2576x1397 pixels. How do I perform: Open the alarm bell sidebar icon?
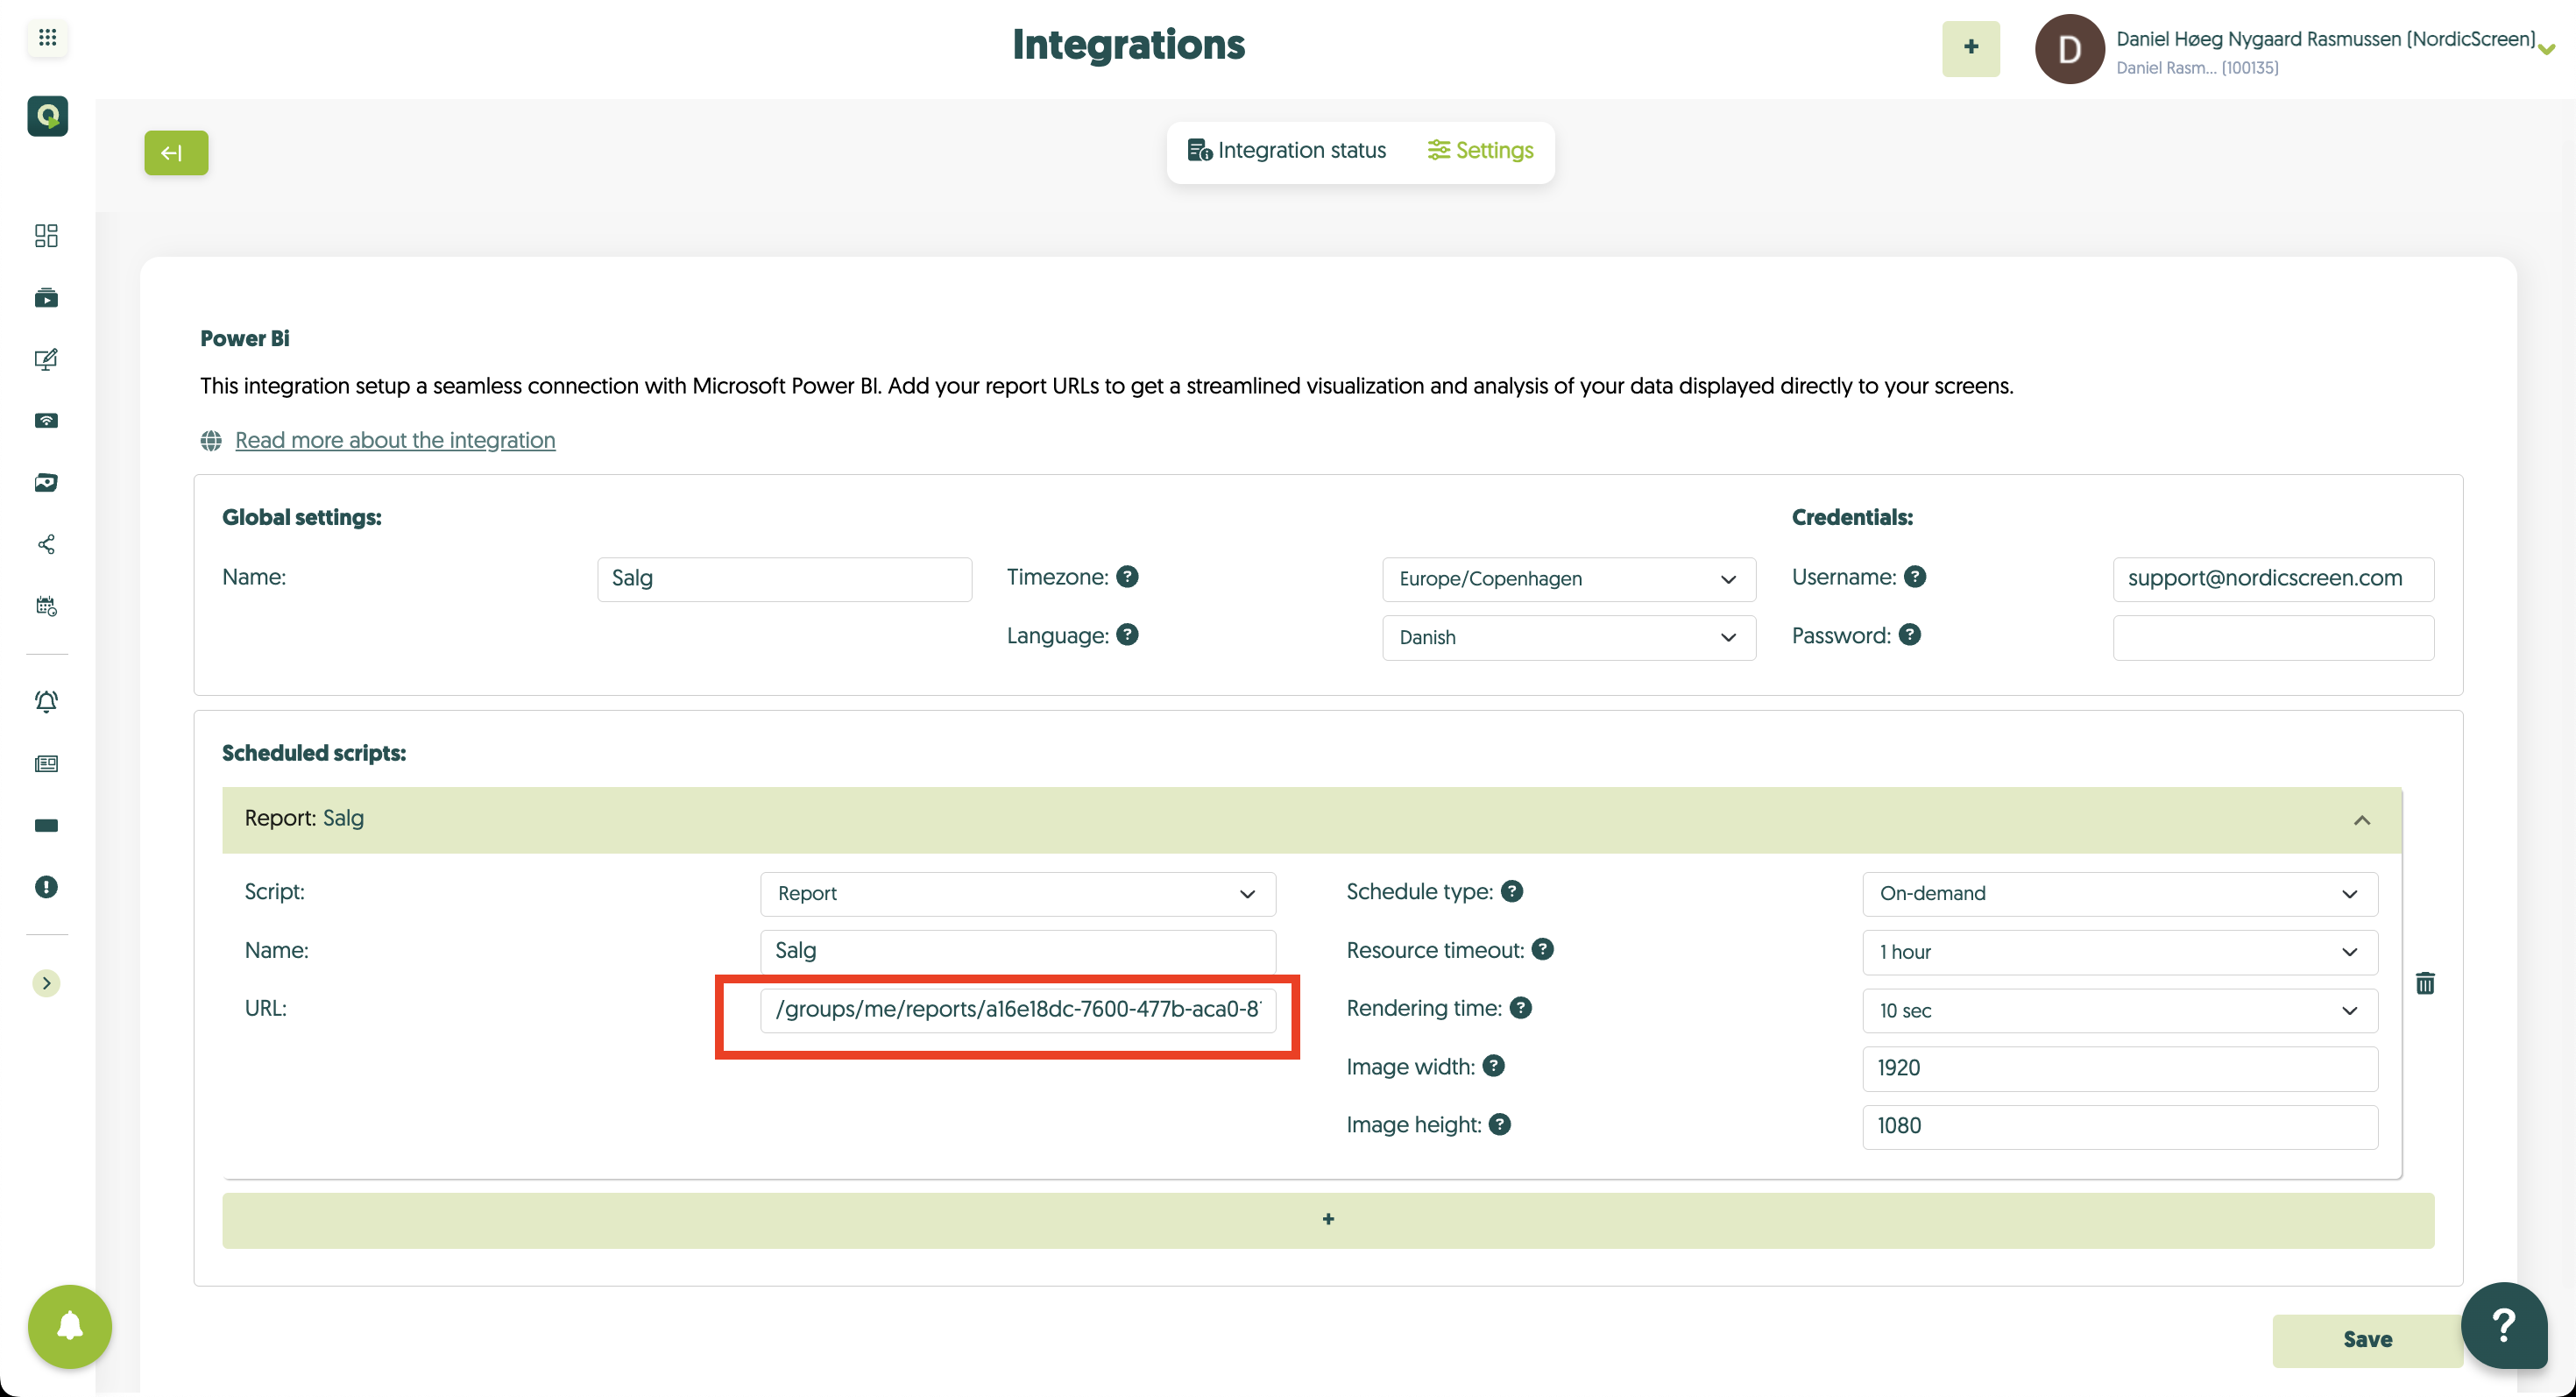(46, 701)
